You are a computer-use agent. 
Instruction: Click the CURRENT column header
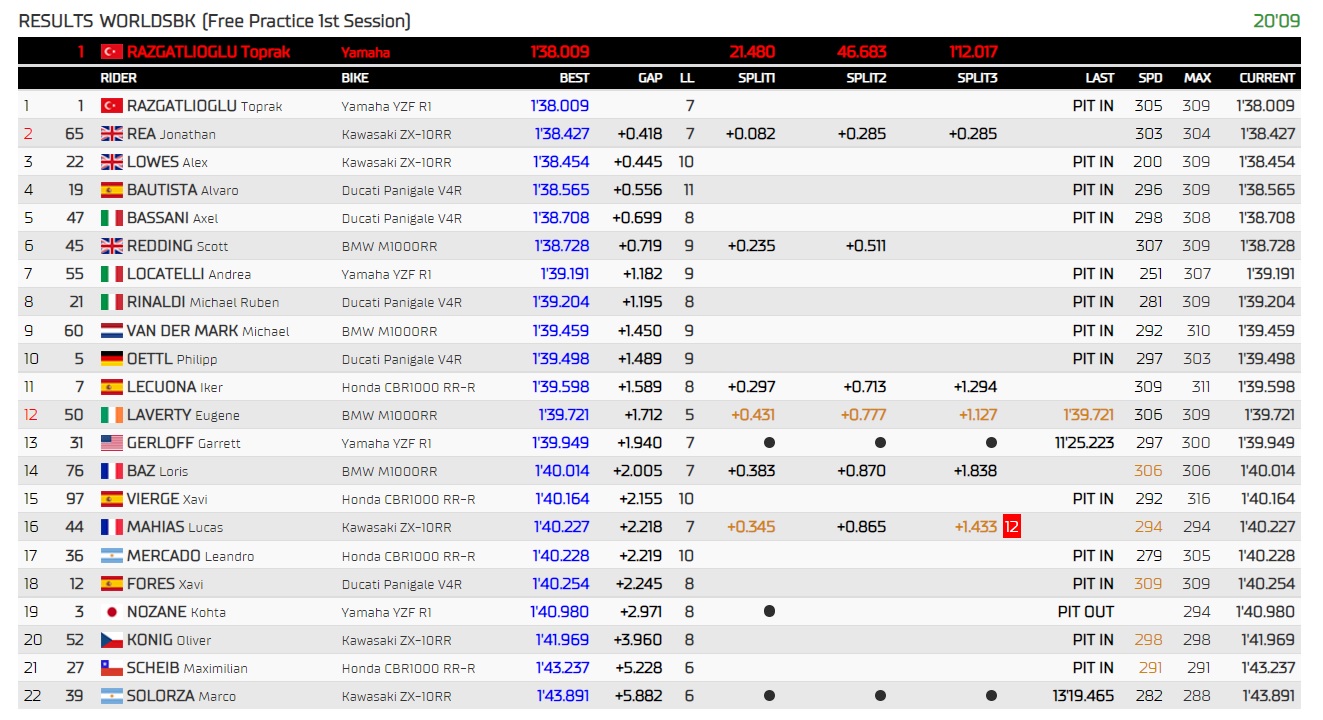1267,78
